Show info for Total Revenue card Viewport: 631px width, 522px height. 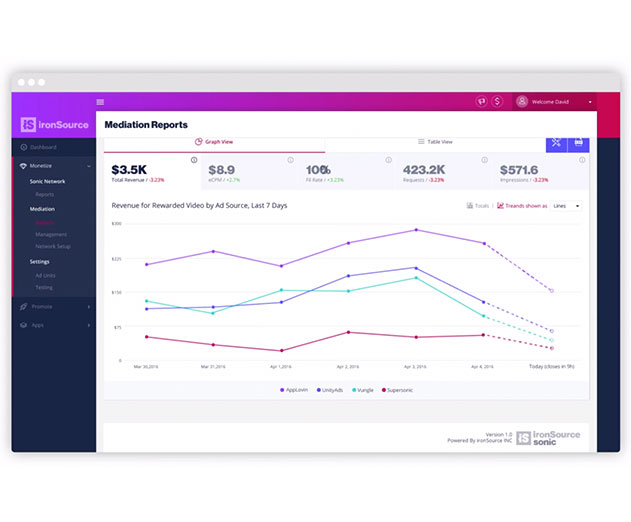pos(194,160)
